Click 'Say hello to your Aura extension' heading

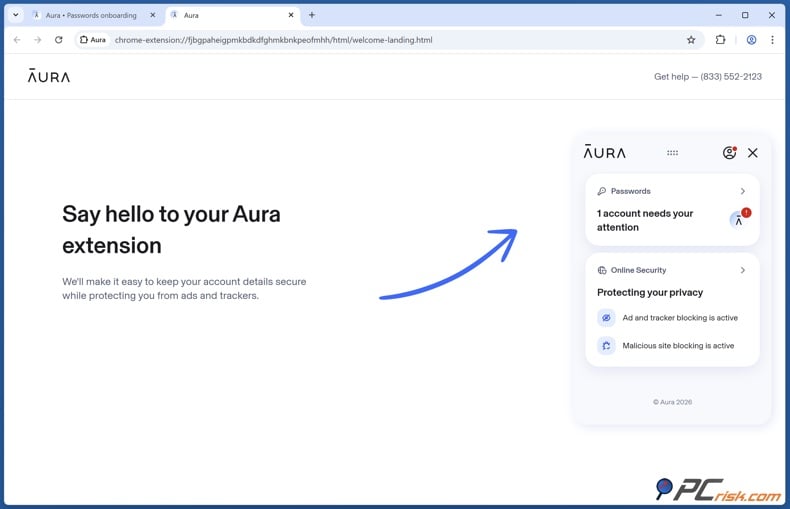tap(171, 230)
